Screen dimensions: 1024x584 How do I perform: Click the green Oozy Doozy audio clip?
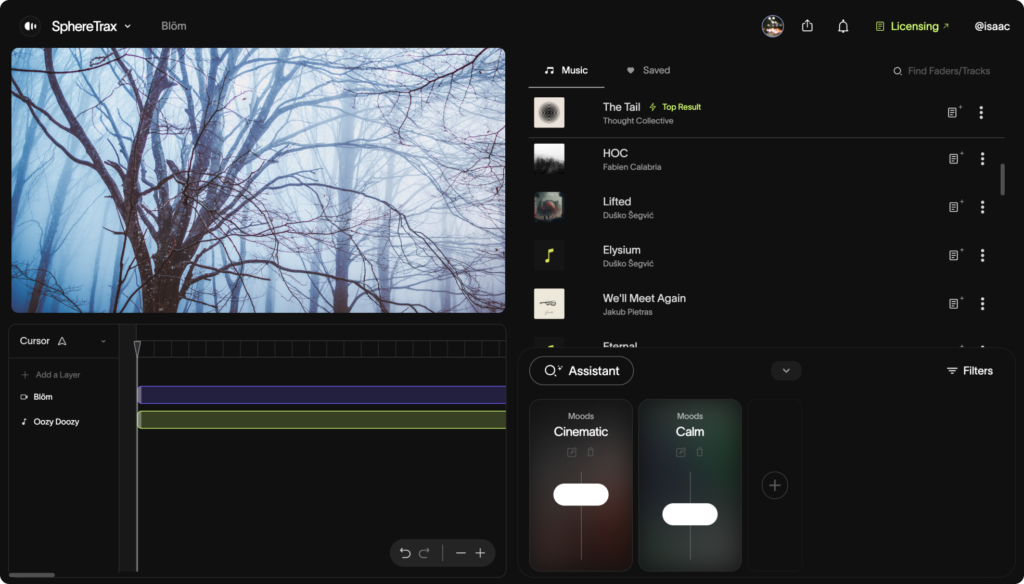coord(322,419)
